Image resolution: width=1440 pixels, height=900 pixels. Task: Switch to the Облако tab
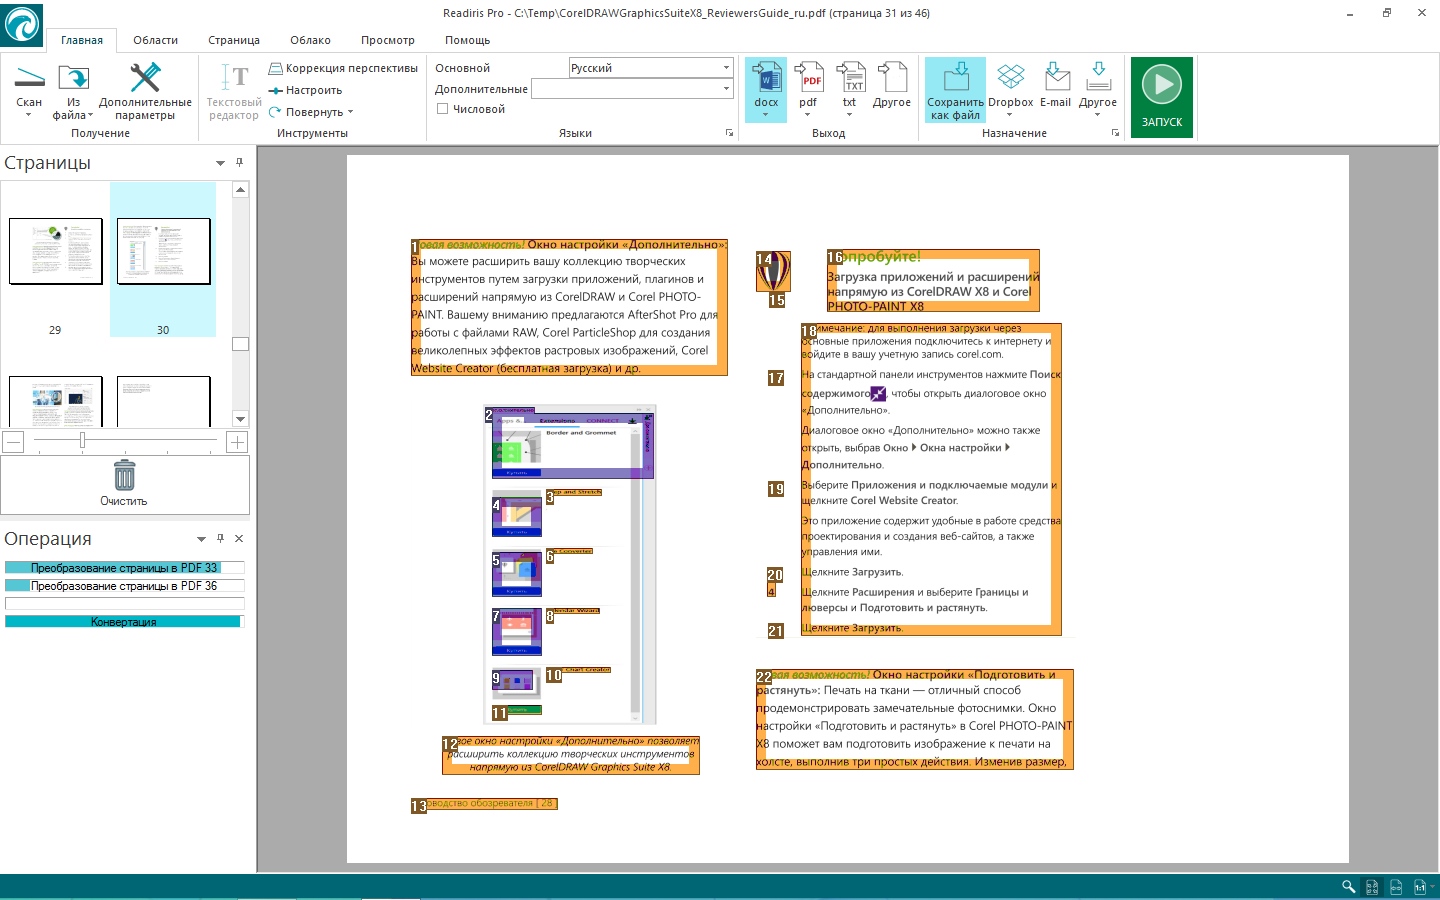[311, 40]
